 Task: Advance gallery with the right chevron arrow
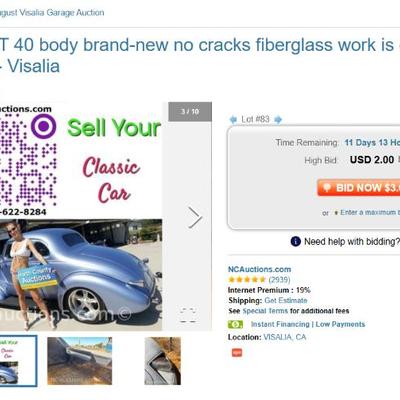click(x=195, y=217)
